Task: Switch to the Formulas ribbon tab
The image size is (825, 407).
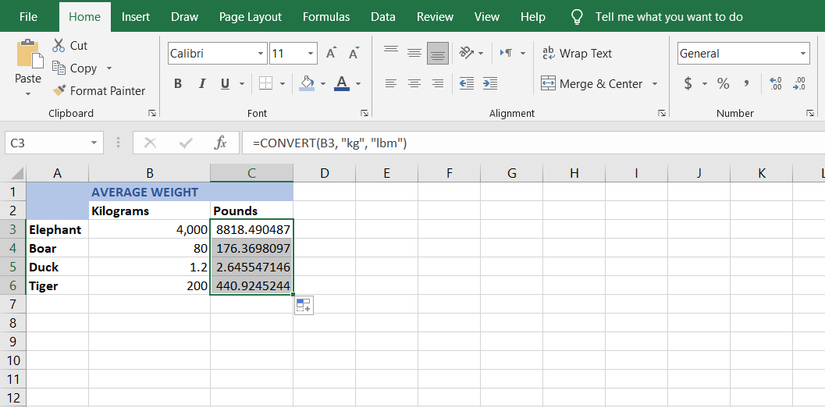Action: [326, 17]
